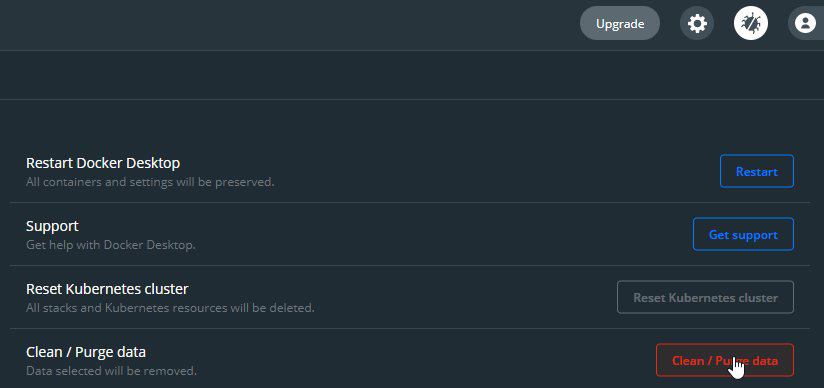
Task: Select the Restart Docker Desktop heading
Action: click(103, 163)
